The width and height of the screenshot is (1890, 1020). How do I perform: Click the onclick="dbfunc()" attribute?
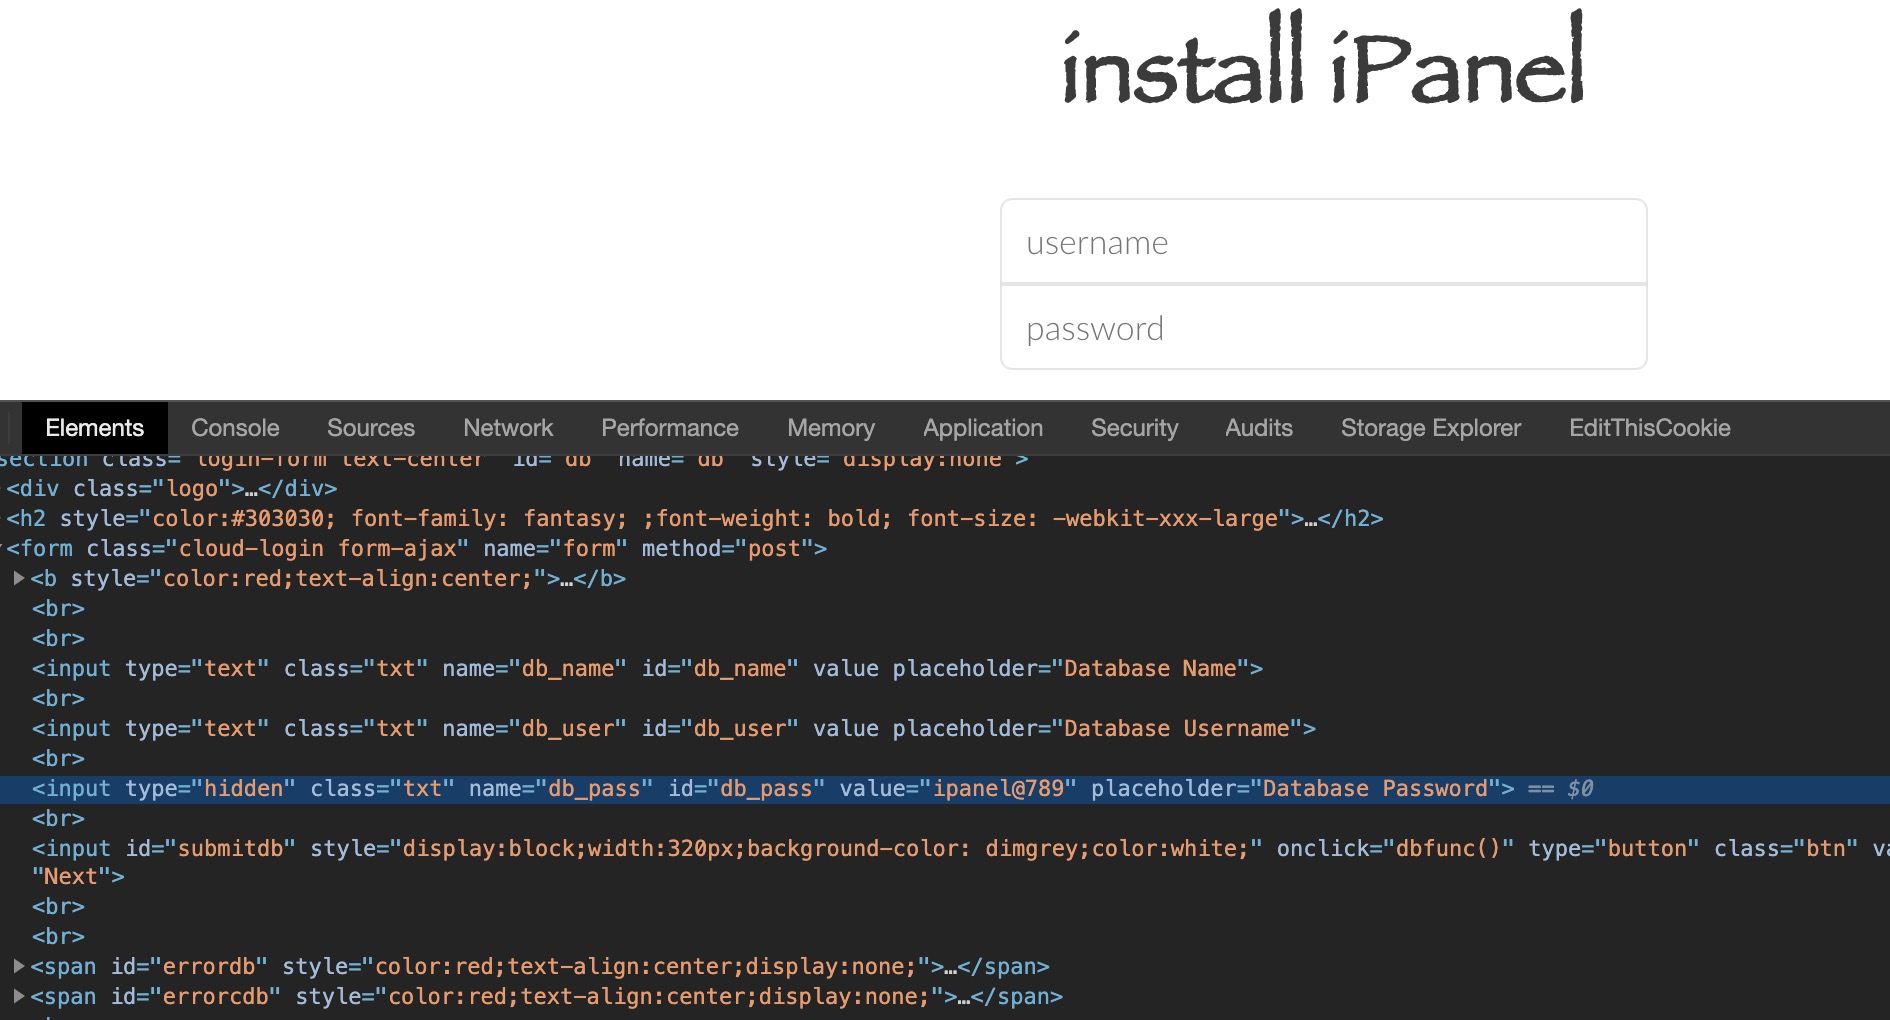1395,848
